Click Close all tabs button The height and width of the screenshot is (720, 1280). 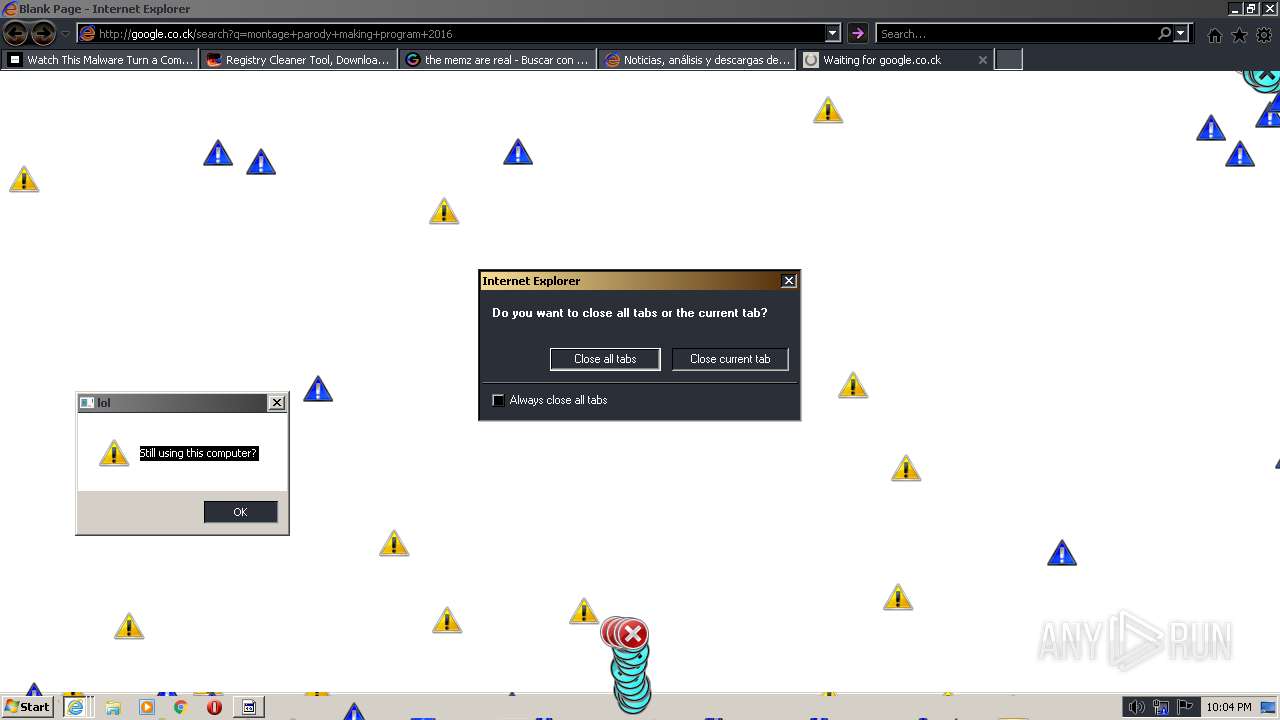coord(605,359)
